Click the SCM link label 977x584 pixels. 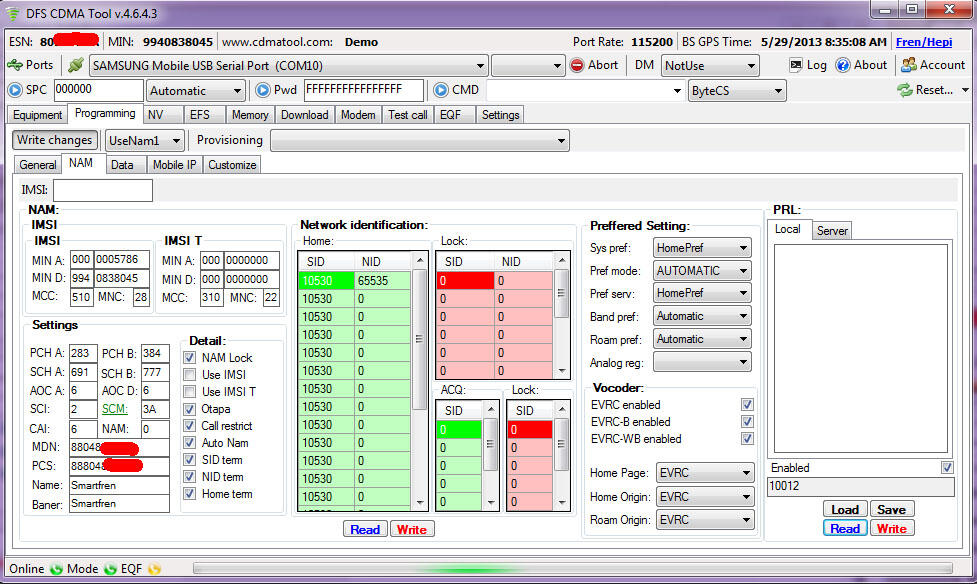click(115, 409)
